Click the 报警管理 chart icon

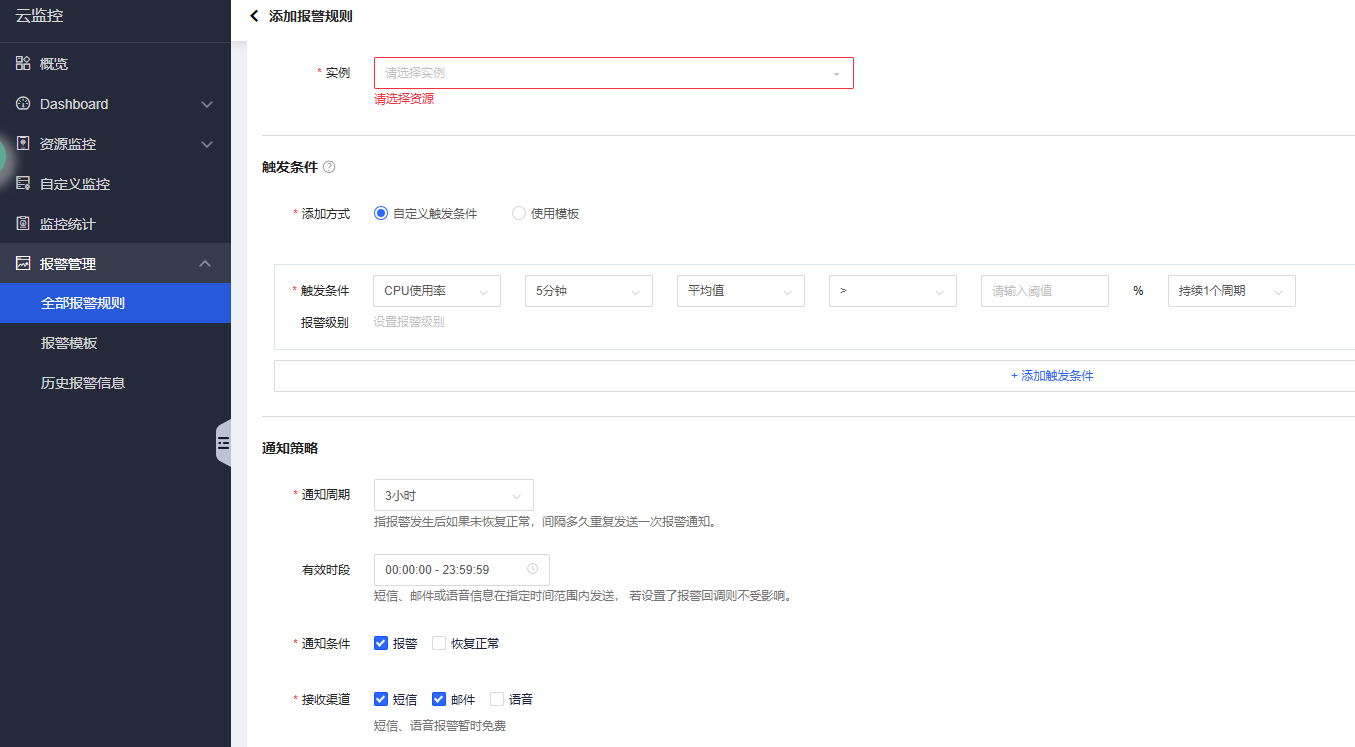pyautogui.click(x=23, y=264)
